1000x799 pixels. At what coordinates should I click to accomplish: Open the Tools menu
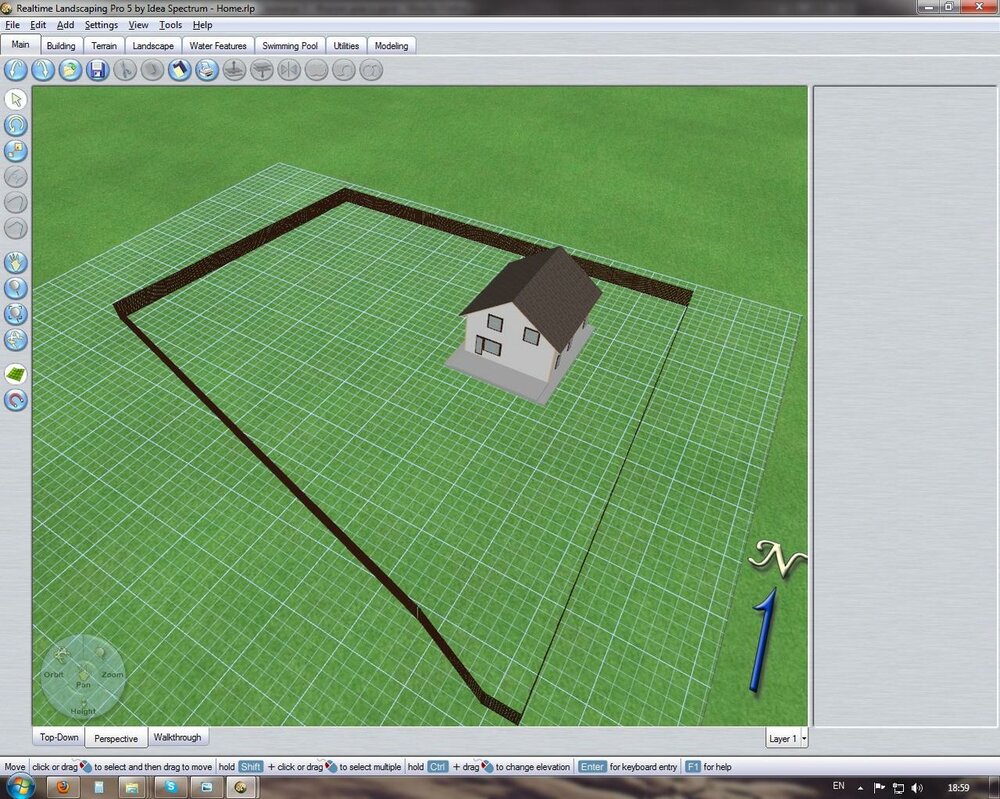tap(171, 24)
